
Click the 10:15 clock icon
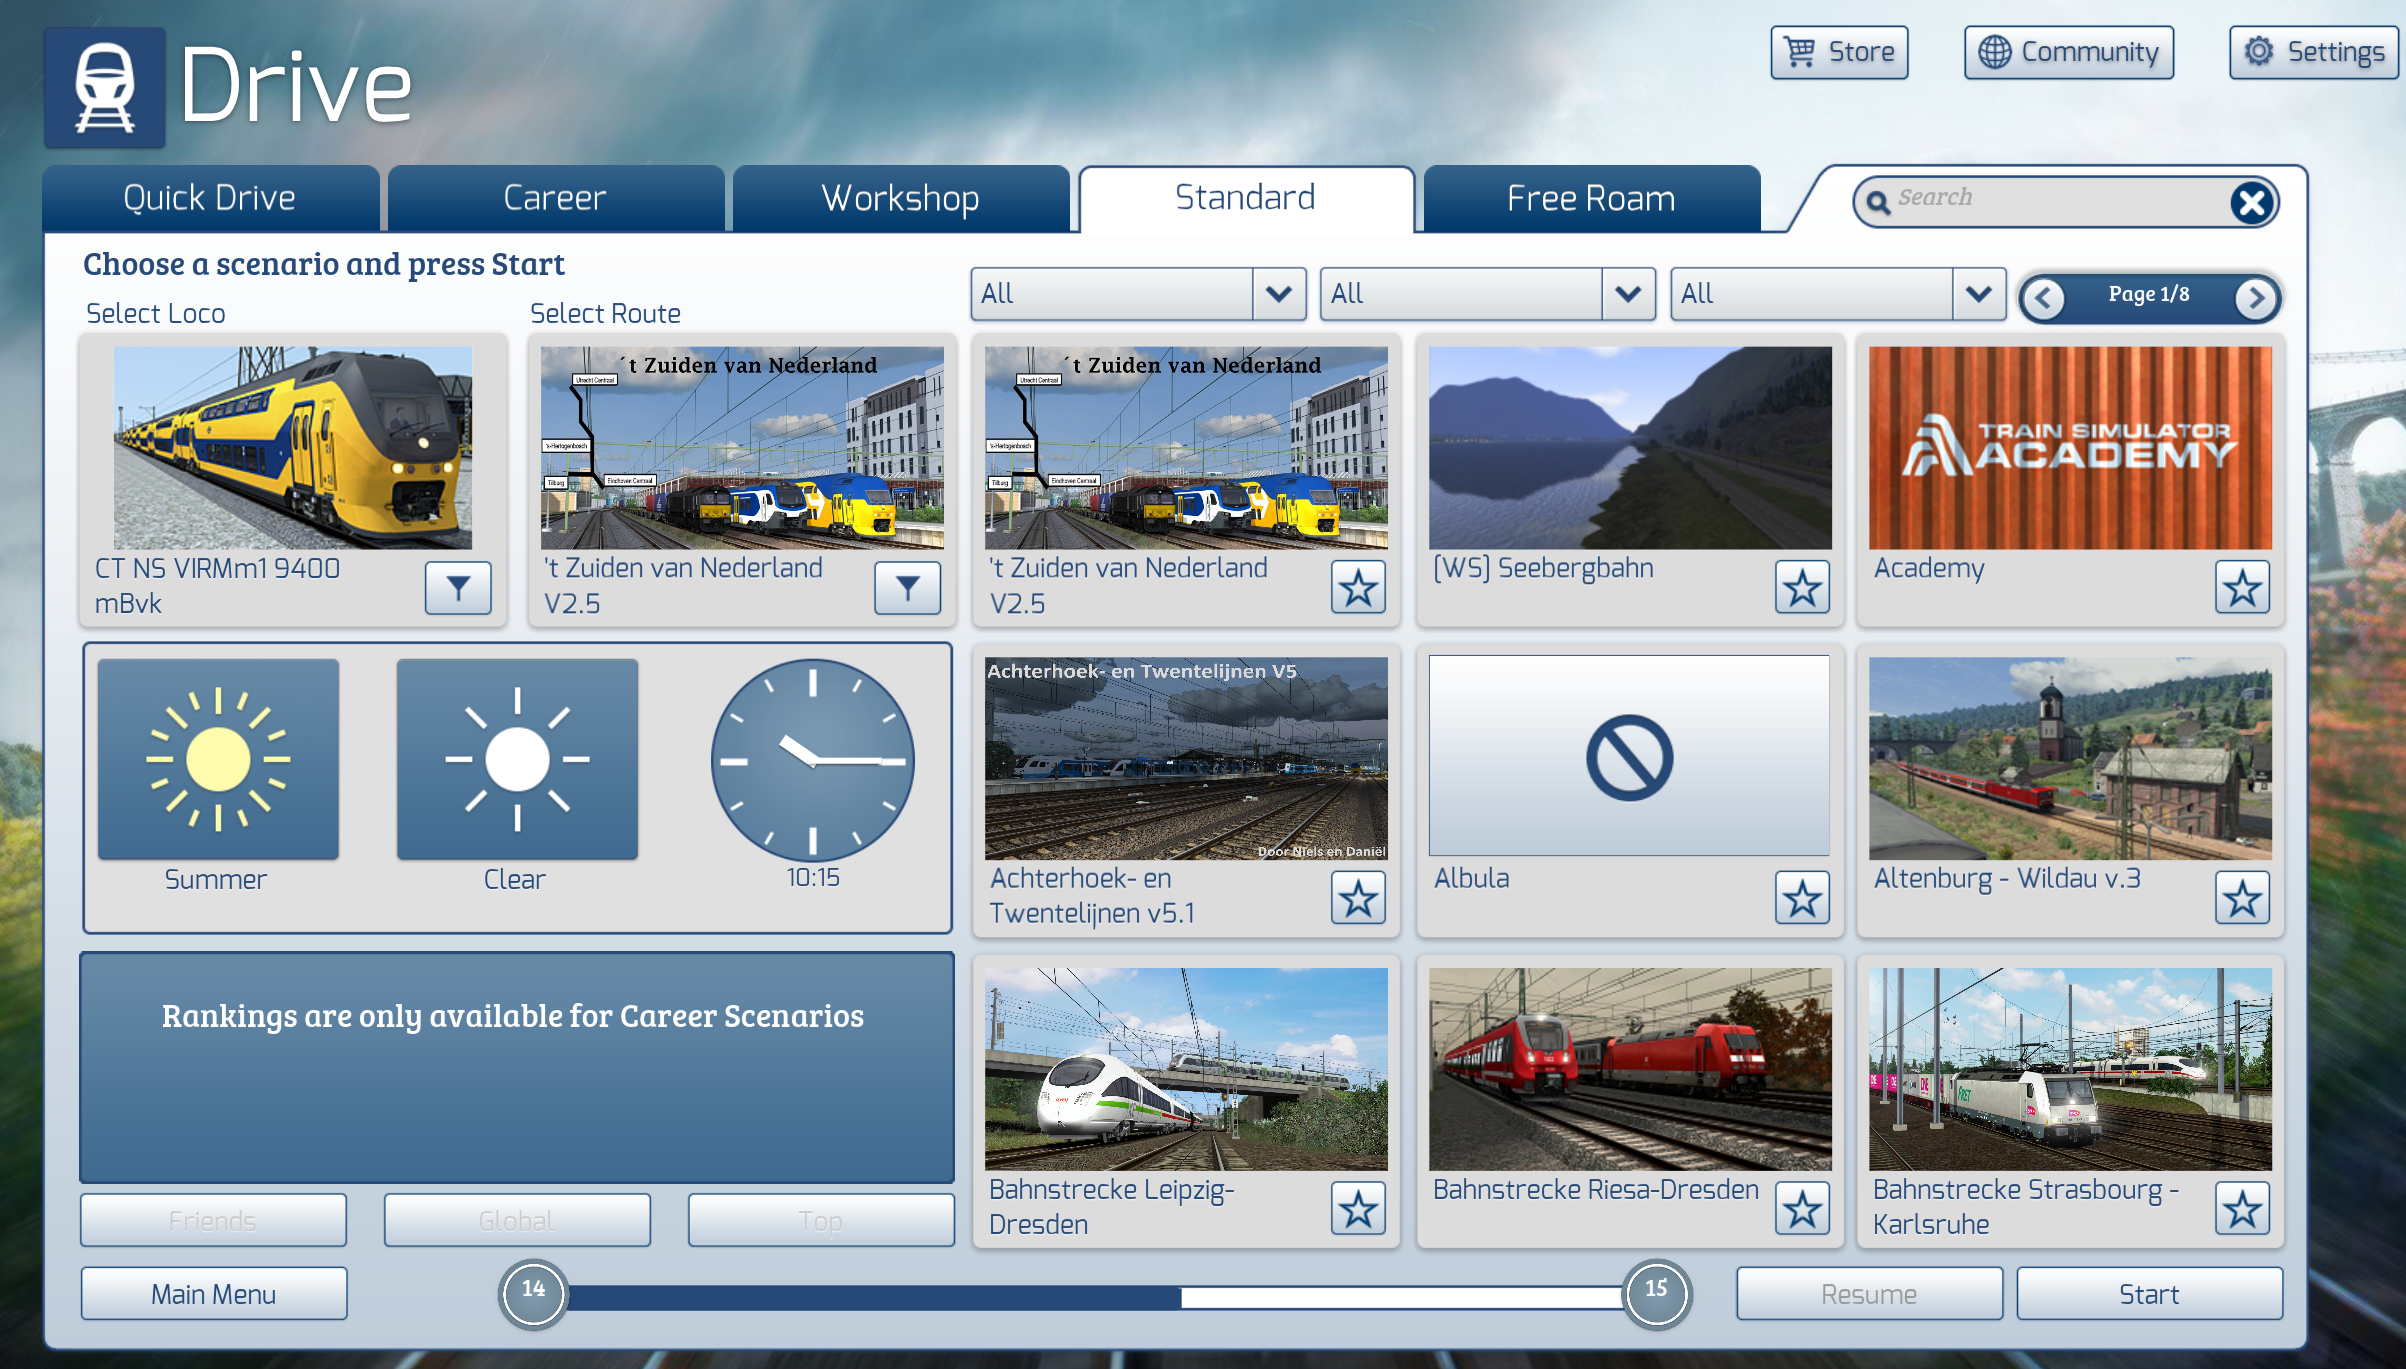[812, 759]
